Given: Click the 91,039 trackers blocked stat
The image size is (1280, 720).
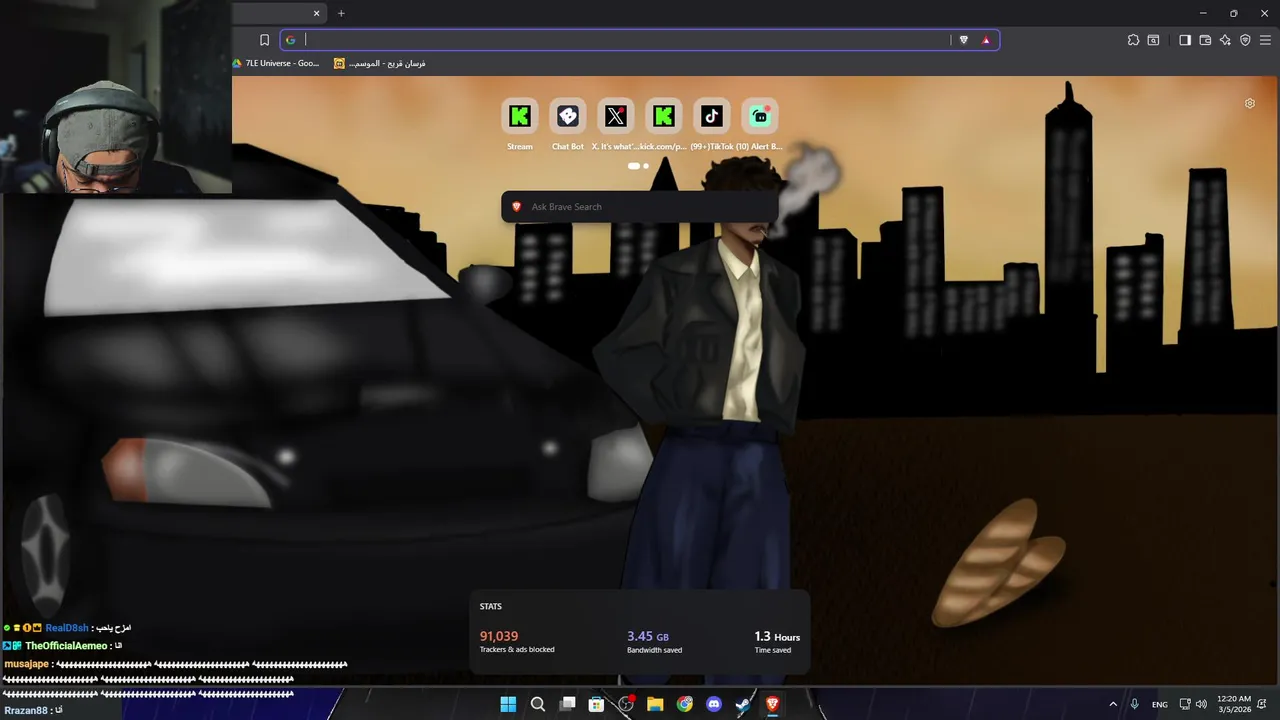Looking at the screenshot, I should point(517,642).
